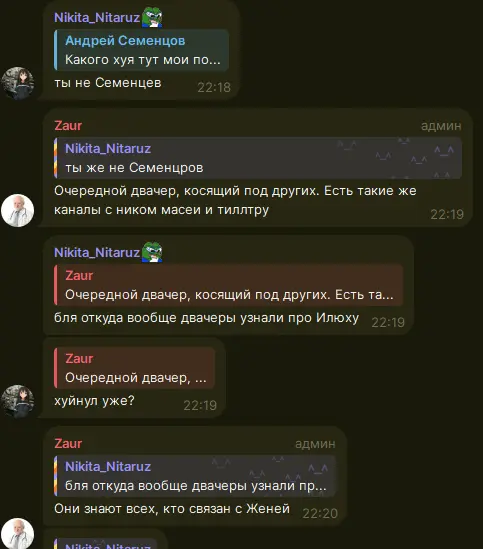Click the message text "хуйнул уже?"
The height and width of the screenshot is (549, 483).
pyautogui.click(x=94, y=401)
